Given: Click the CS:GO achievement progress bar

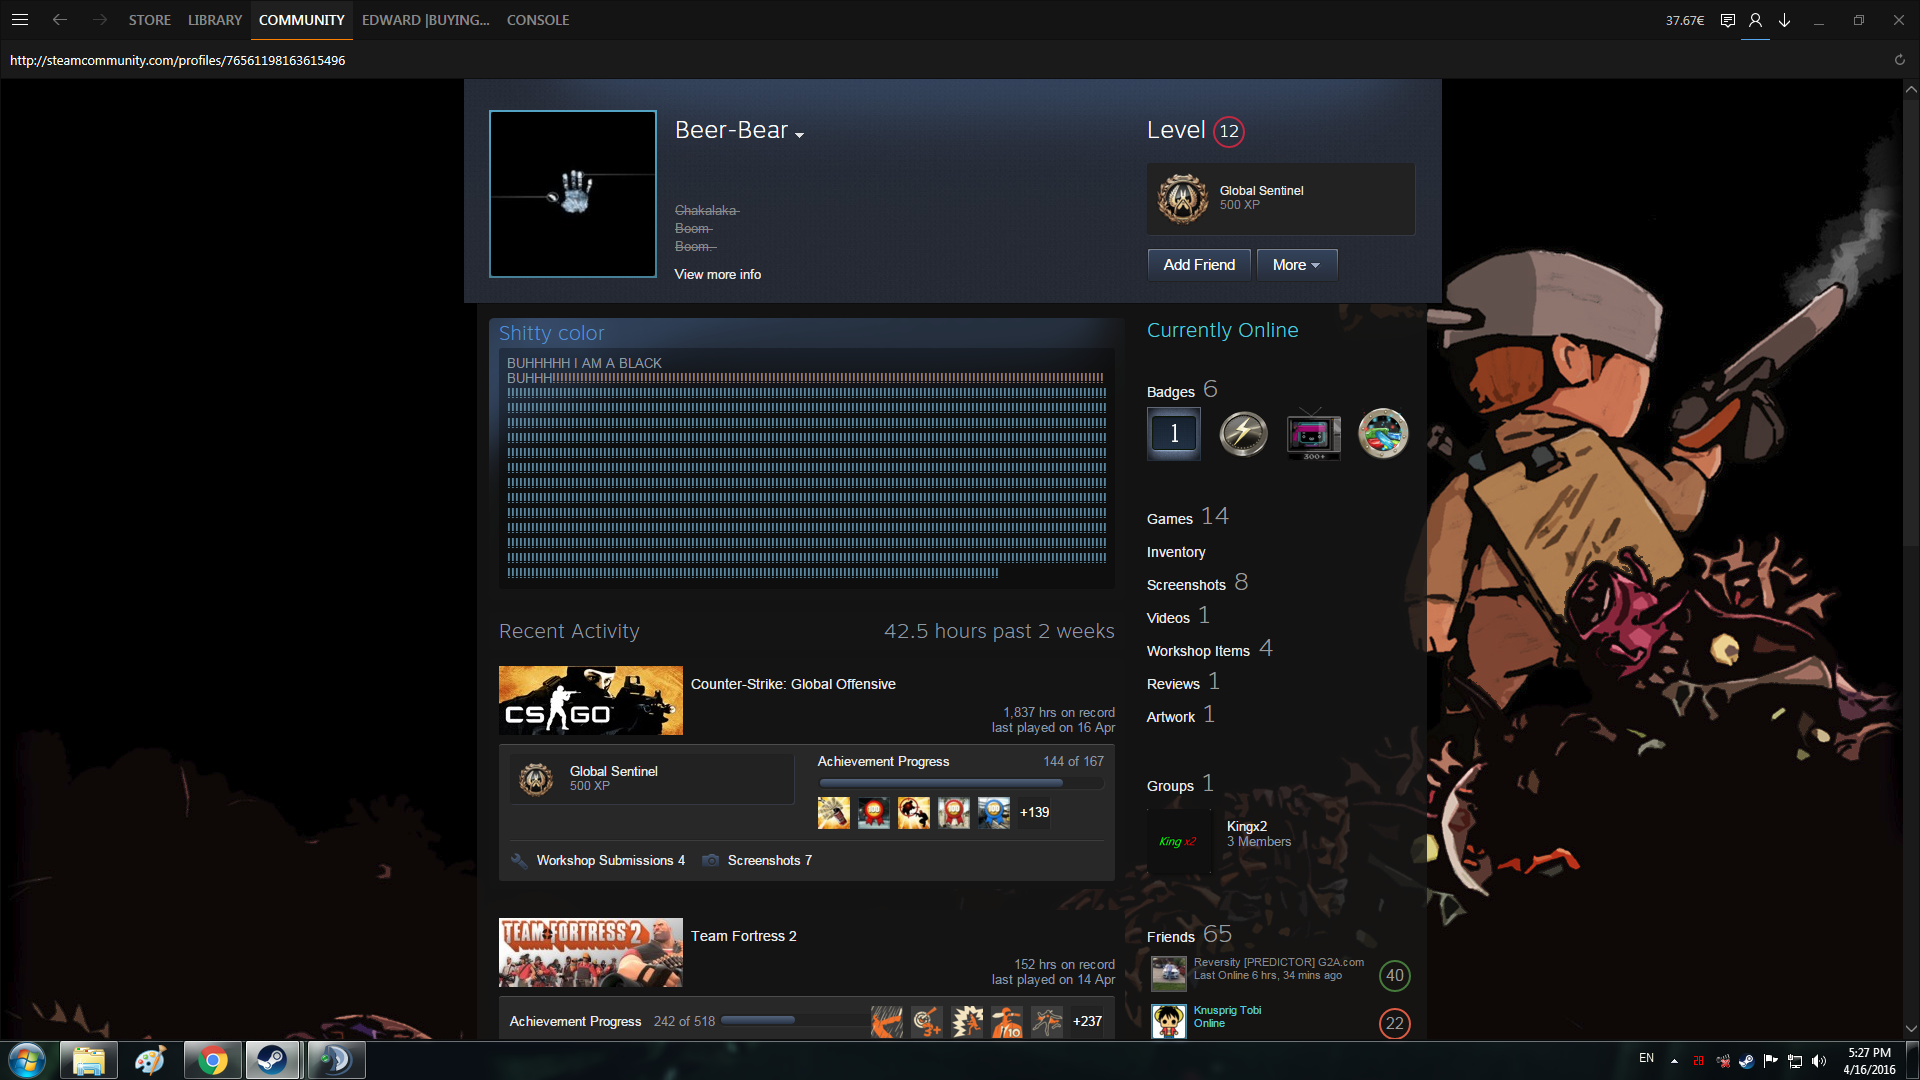Looking at the screenshot, I should coord(960,783).
